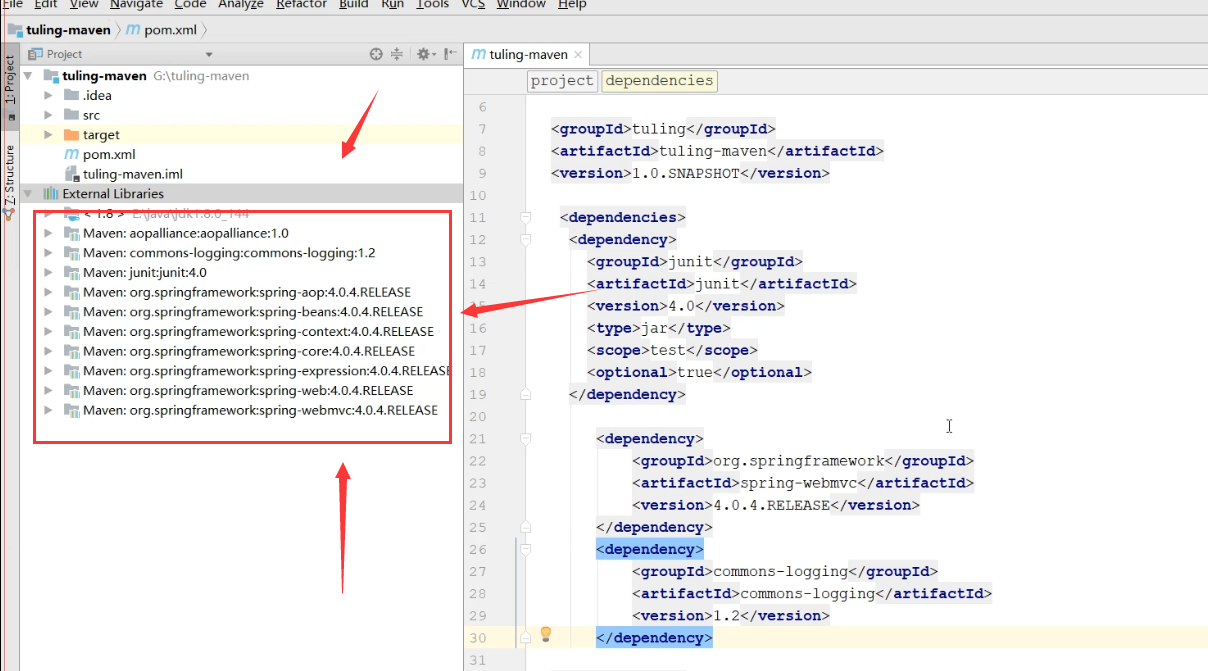Click the library icon beside aopalliance:aopalliance:1.0
The image size is (1208, 671).
click(x=71, y=233)
